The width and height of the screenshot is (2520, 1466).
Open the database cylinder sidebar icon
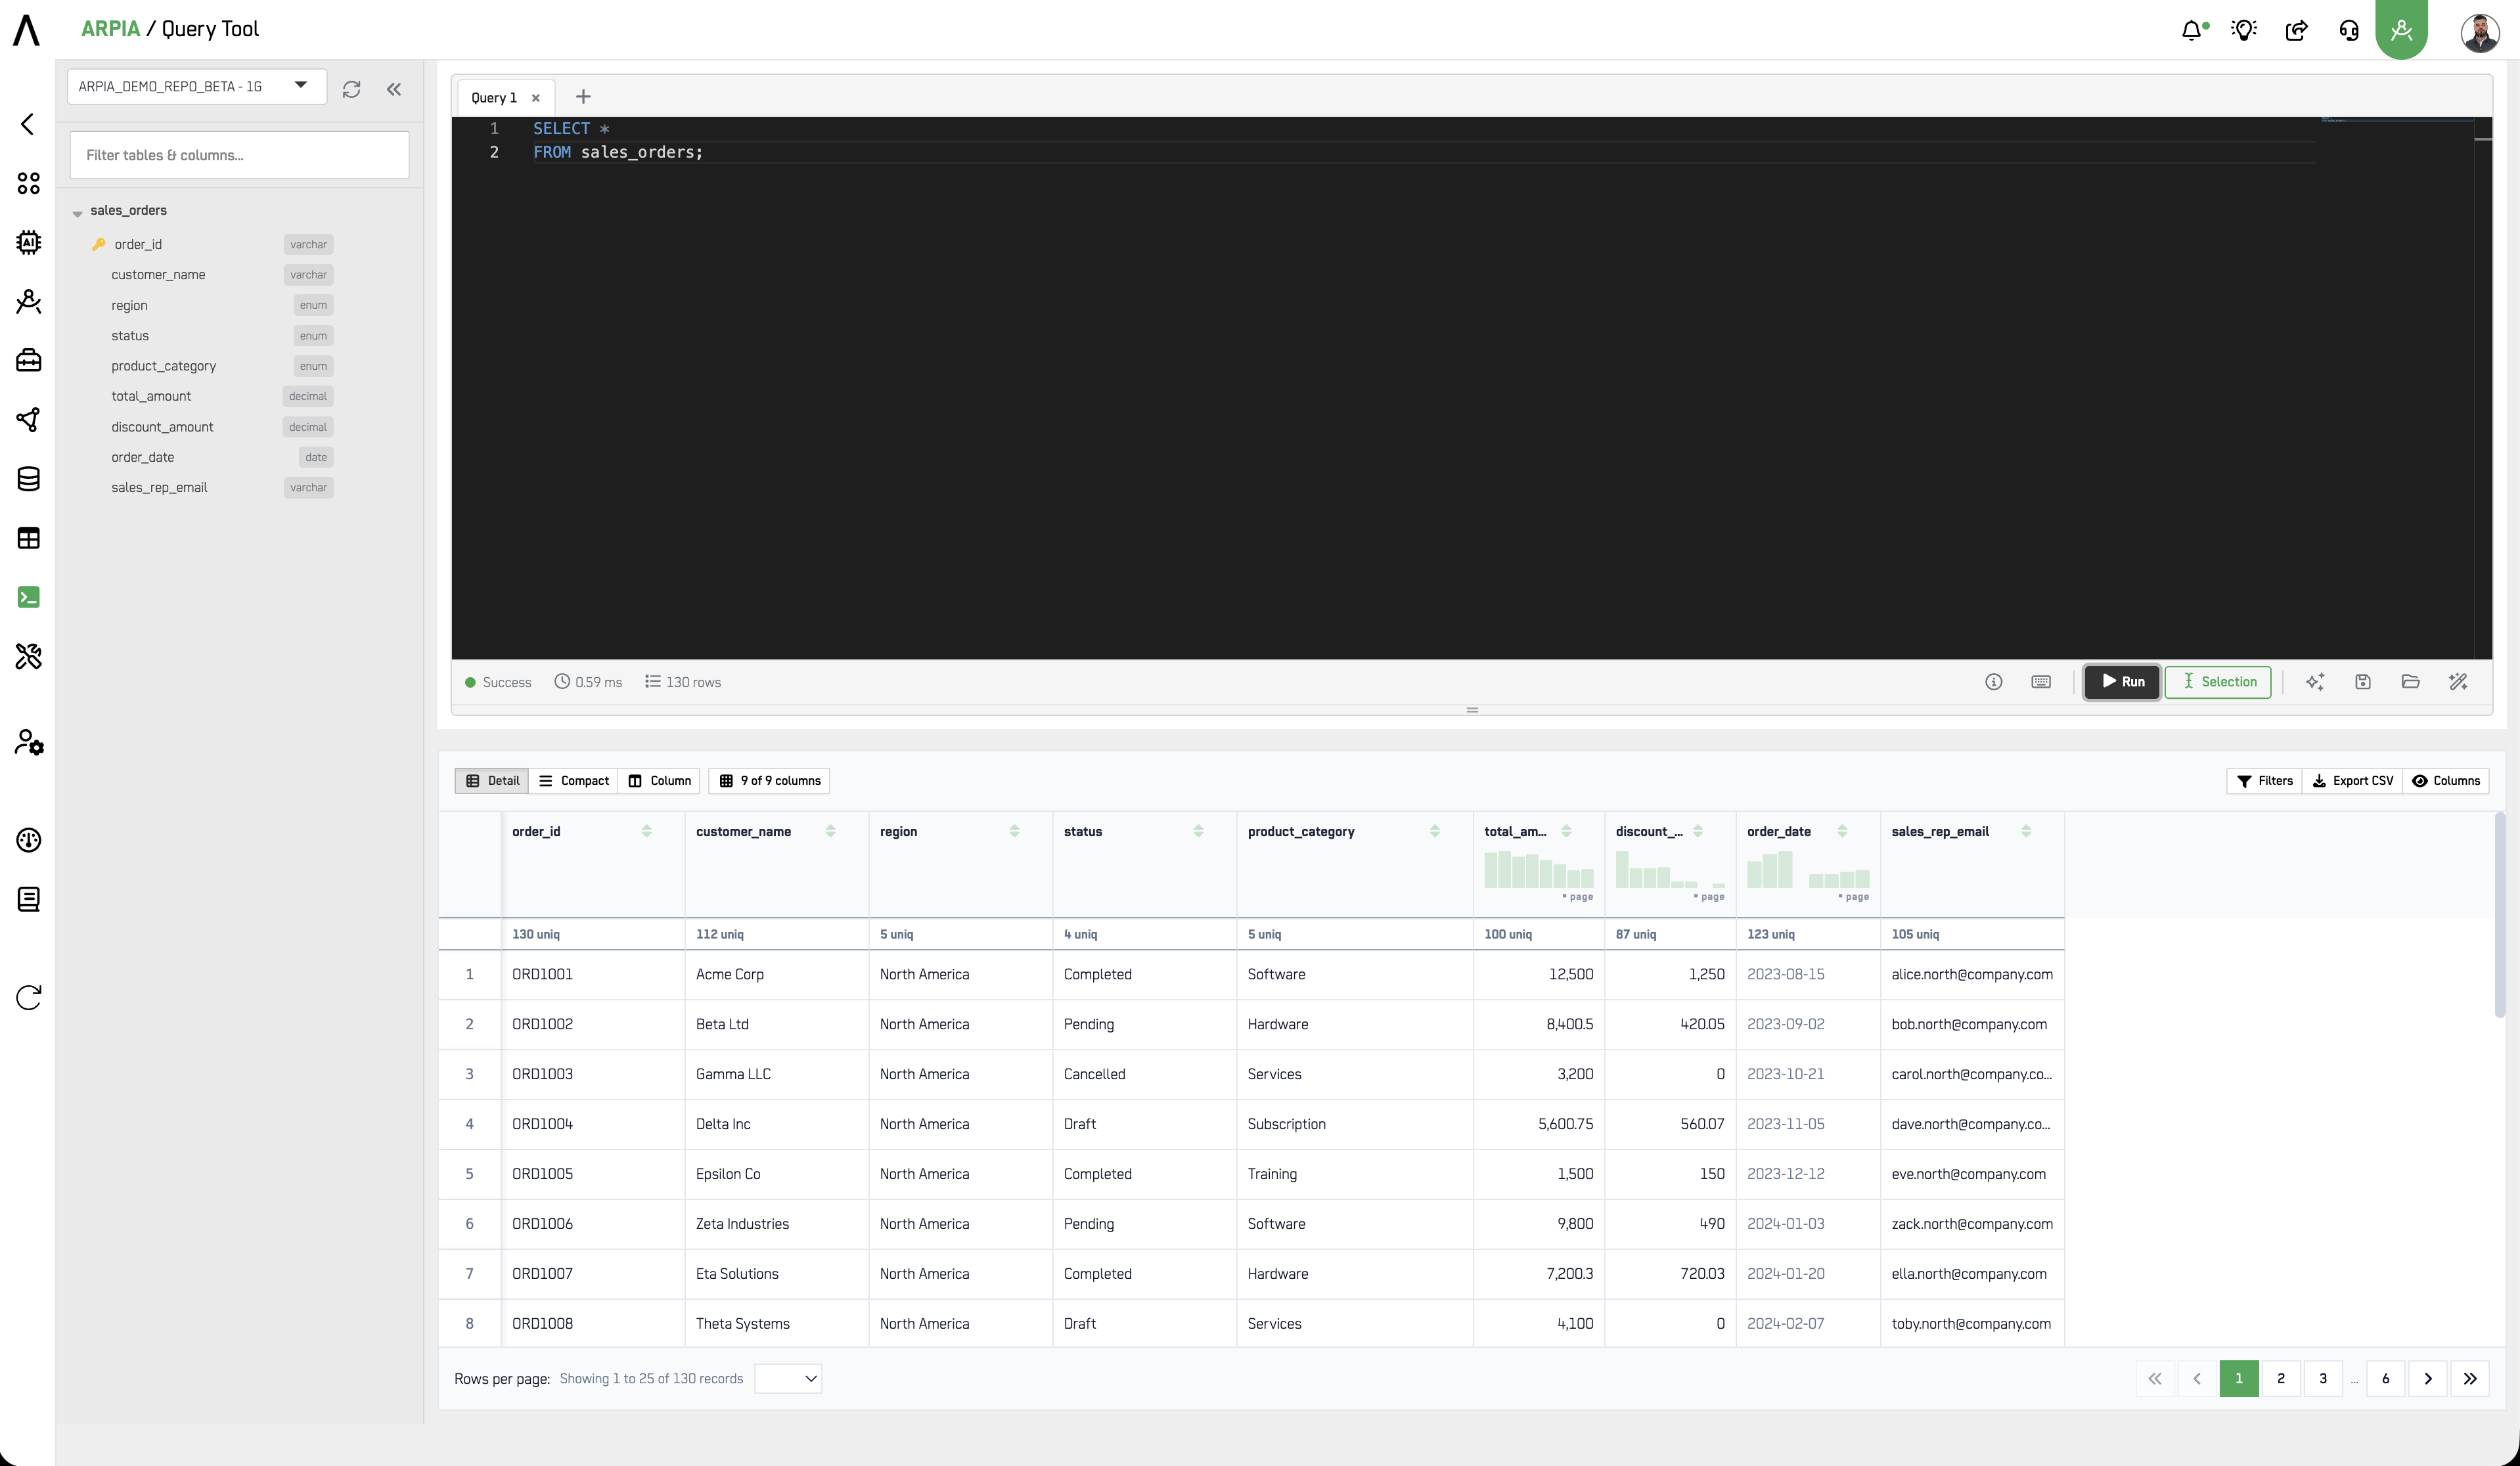click(29, 479)
